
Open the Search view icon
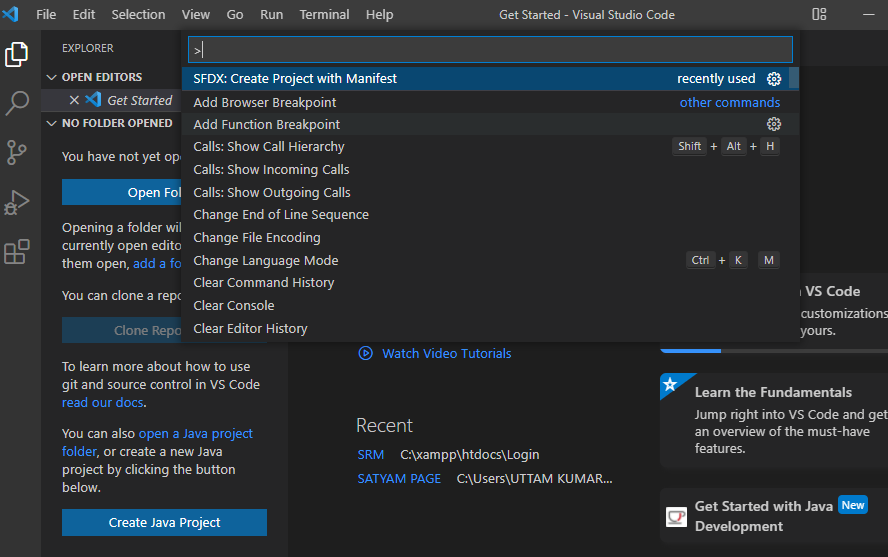point(16,104)
